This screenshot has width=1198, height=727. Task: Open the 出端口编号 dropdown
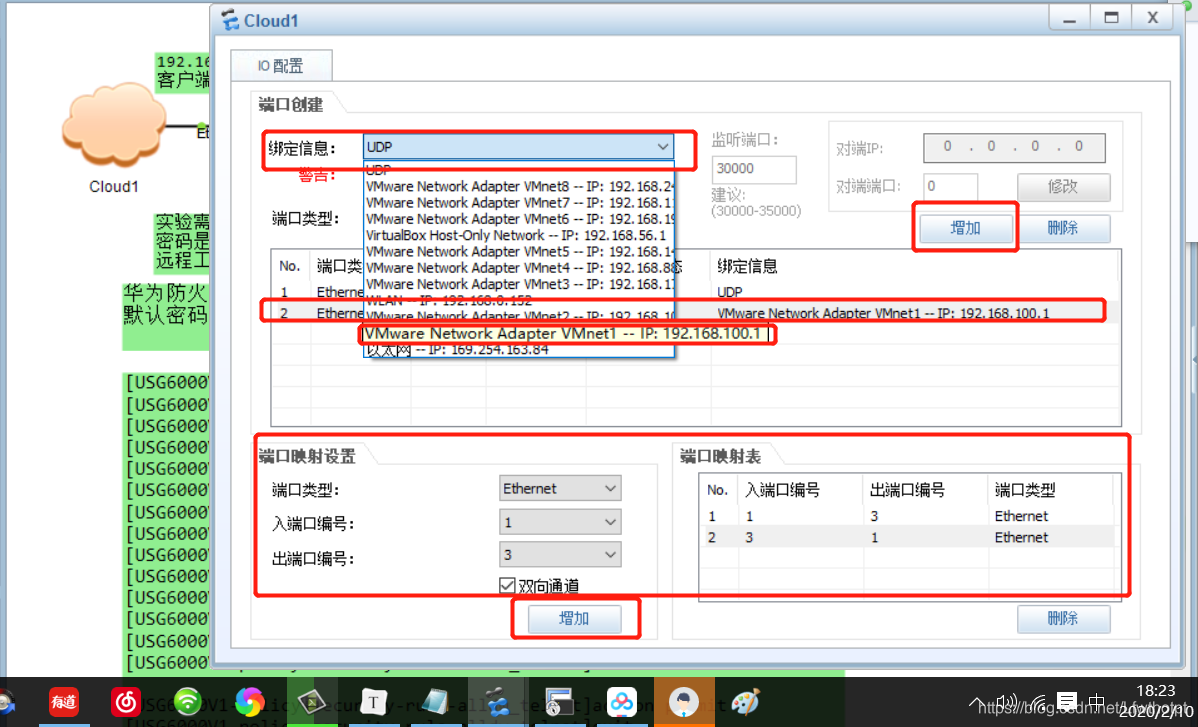tap(559, 554)
